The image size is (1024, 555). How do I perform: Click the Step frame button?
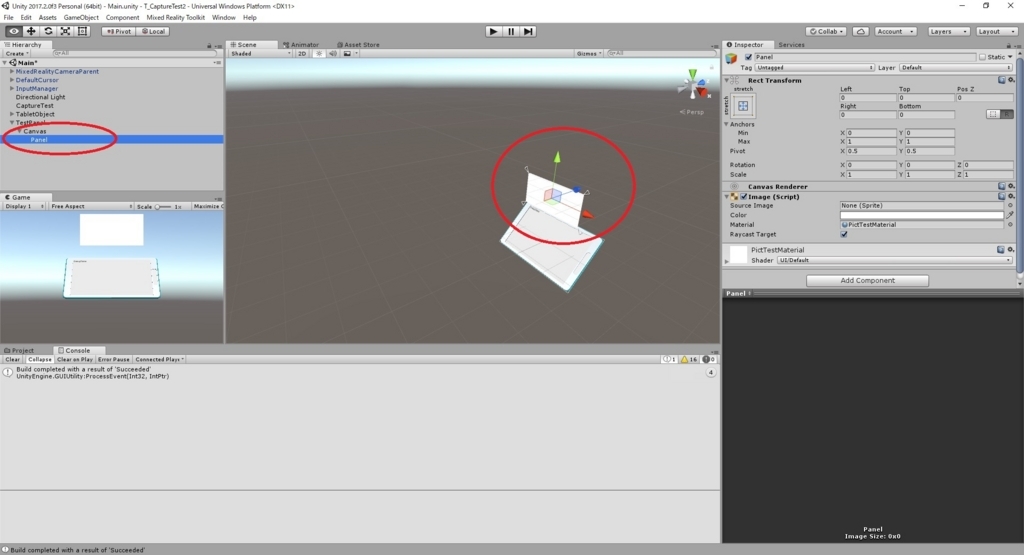point(528,31)
